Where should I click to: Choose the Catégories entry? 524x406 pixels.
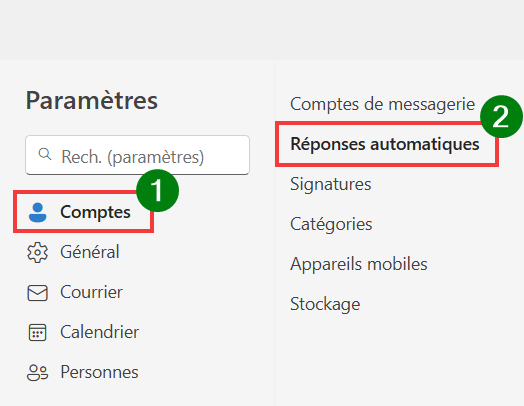[331, 224]
